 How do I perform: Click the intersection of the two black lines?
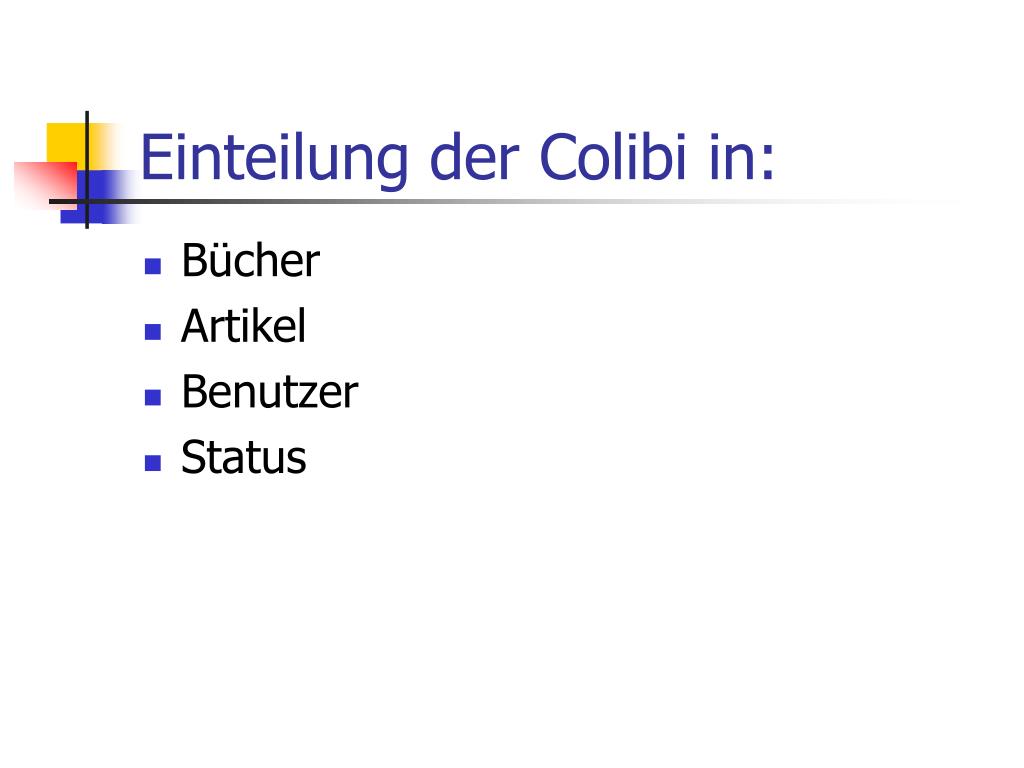pyautogui.click(x=87, y=201)
